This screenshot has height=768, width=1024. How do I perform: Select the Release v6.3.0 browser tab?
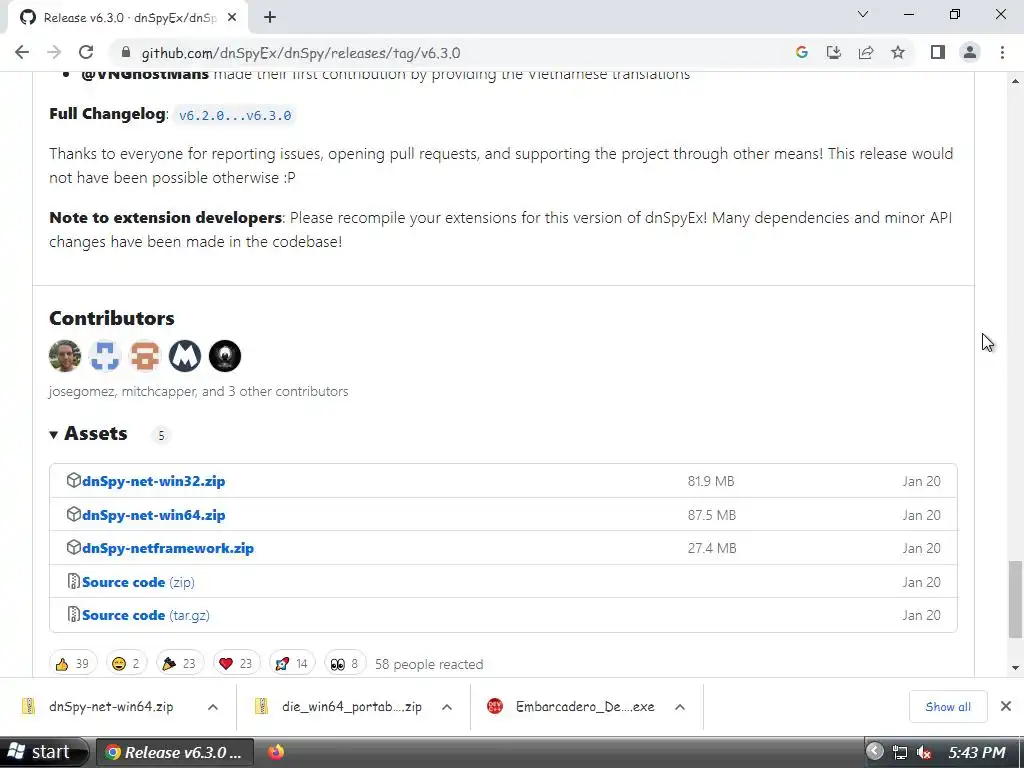[128, 18]
